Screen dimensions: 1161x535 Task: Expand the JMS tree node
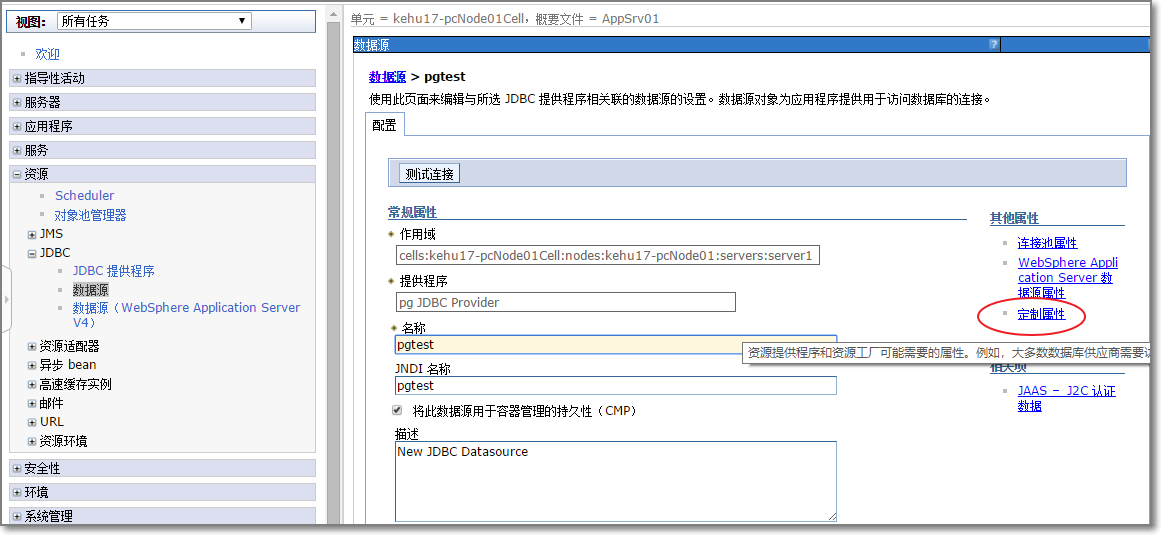[x=32, y=234]
